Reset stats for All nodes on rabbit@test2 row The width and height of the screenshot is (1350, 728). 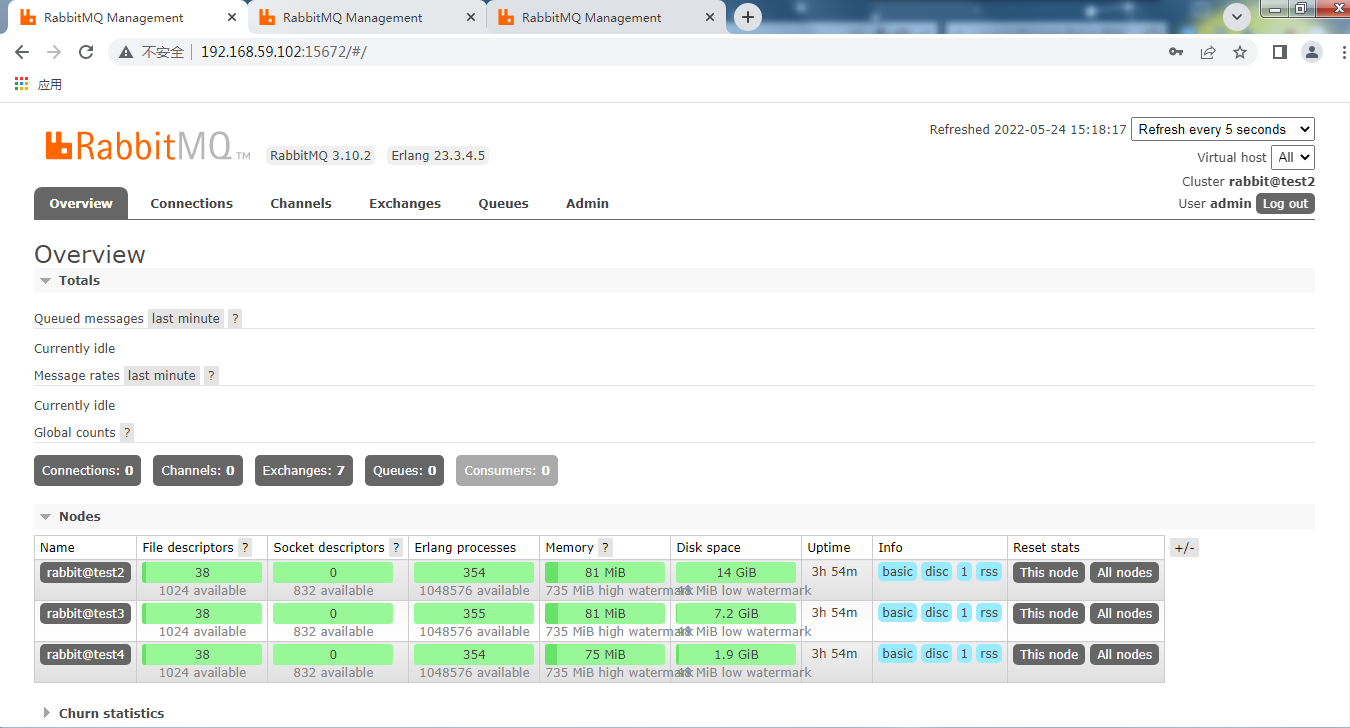point(1125,572)
